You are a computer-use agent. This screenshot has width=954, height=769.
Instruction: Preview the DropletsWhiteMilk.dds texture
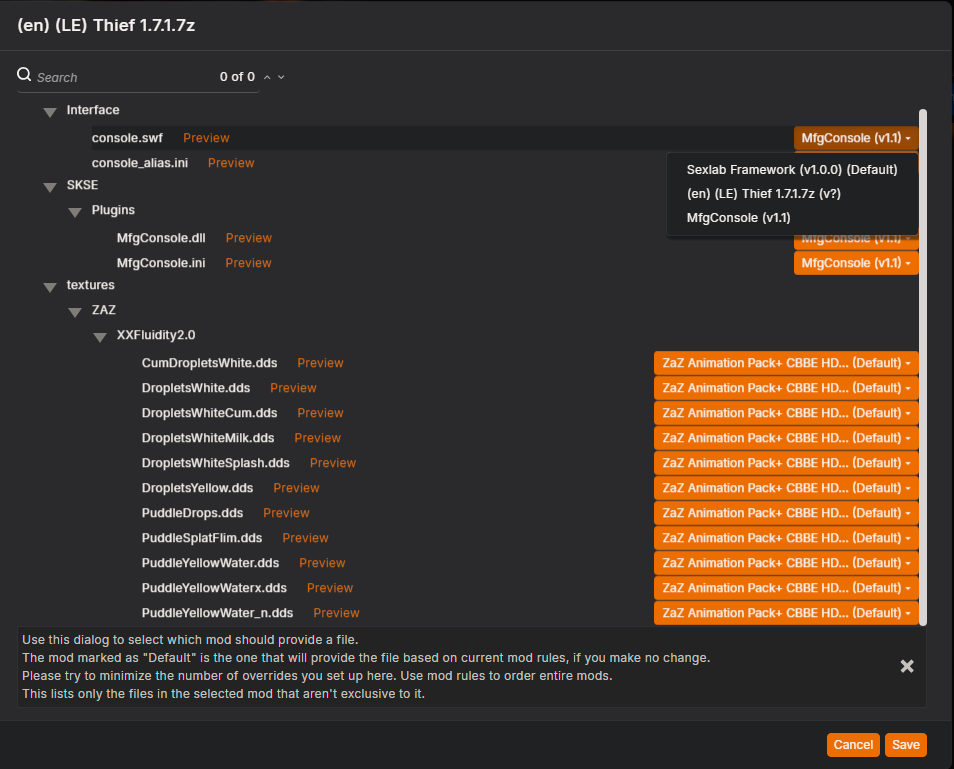[x=318, y=438]
